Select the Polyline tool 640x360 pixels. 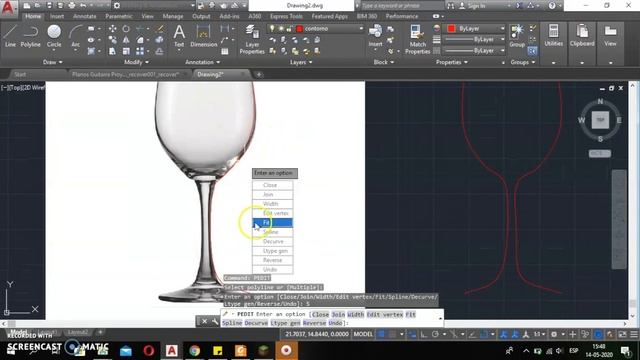31,36
